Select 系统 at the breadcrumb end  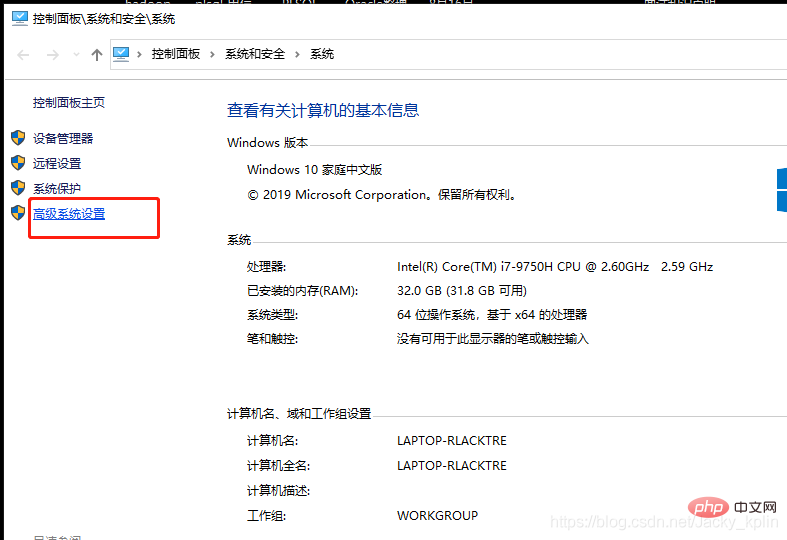point(322,54)
